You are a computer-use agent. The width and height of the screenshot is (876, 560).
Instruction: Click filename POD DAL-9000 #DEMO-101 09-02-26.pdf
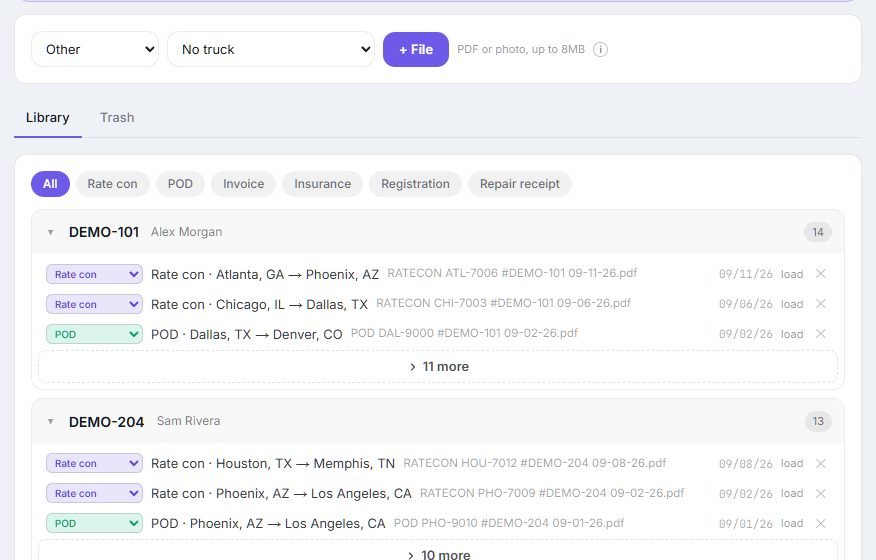point(464,333)
